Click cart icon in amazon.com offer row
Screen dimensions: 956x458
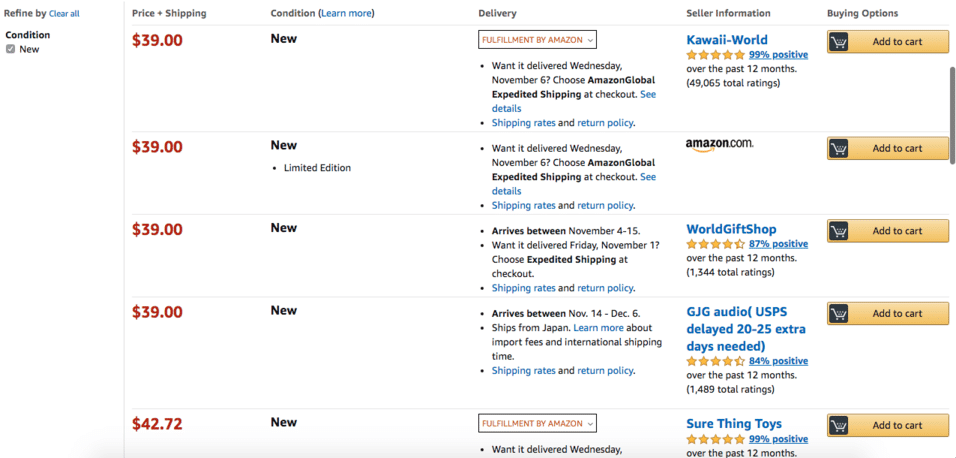839,148
